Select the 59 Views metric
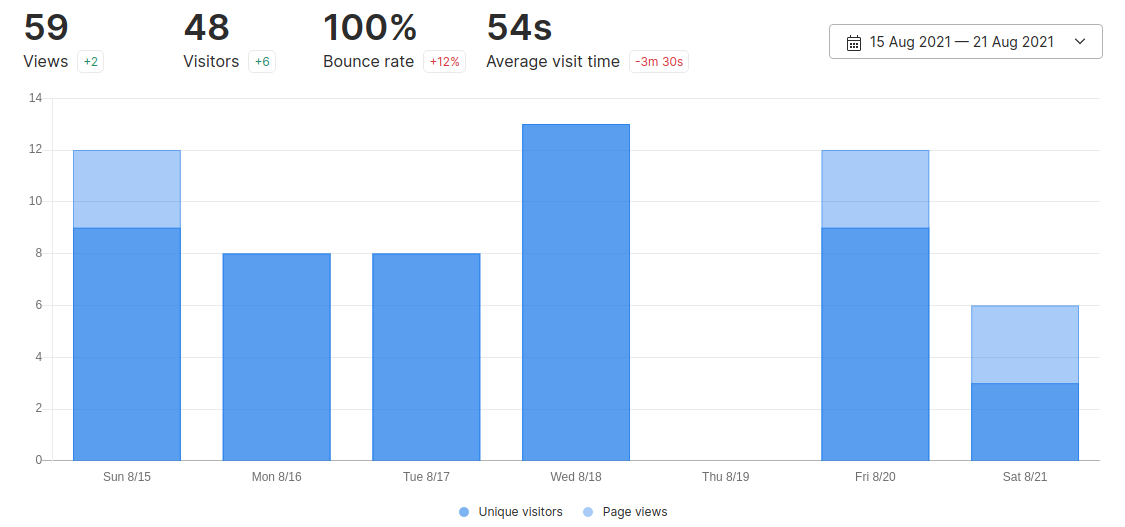Image resolution: width=1125 pixels, height=527 pixels. coord(46,29)
